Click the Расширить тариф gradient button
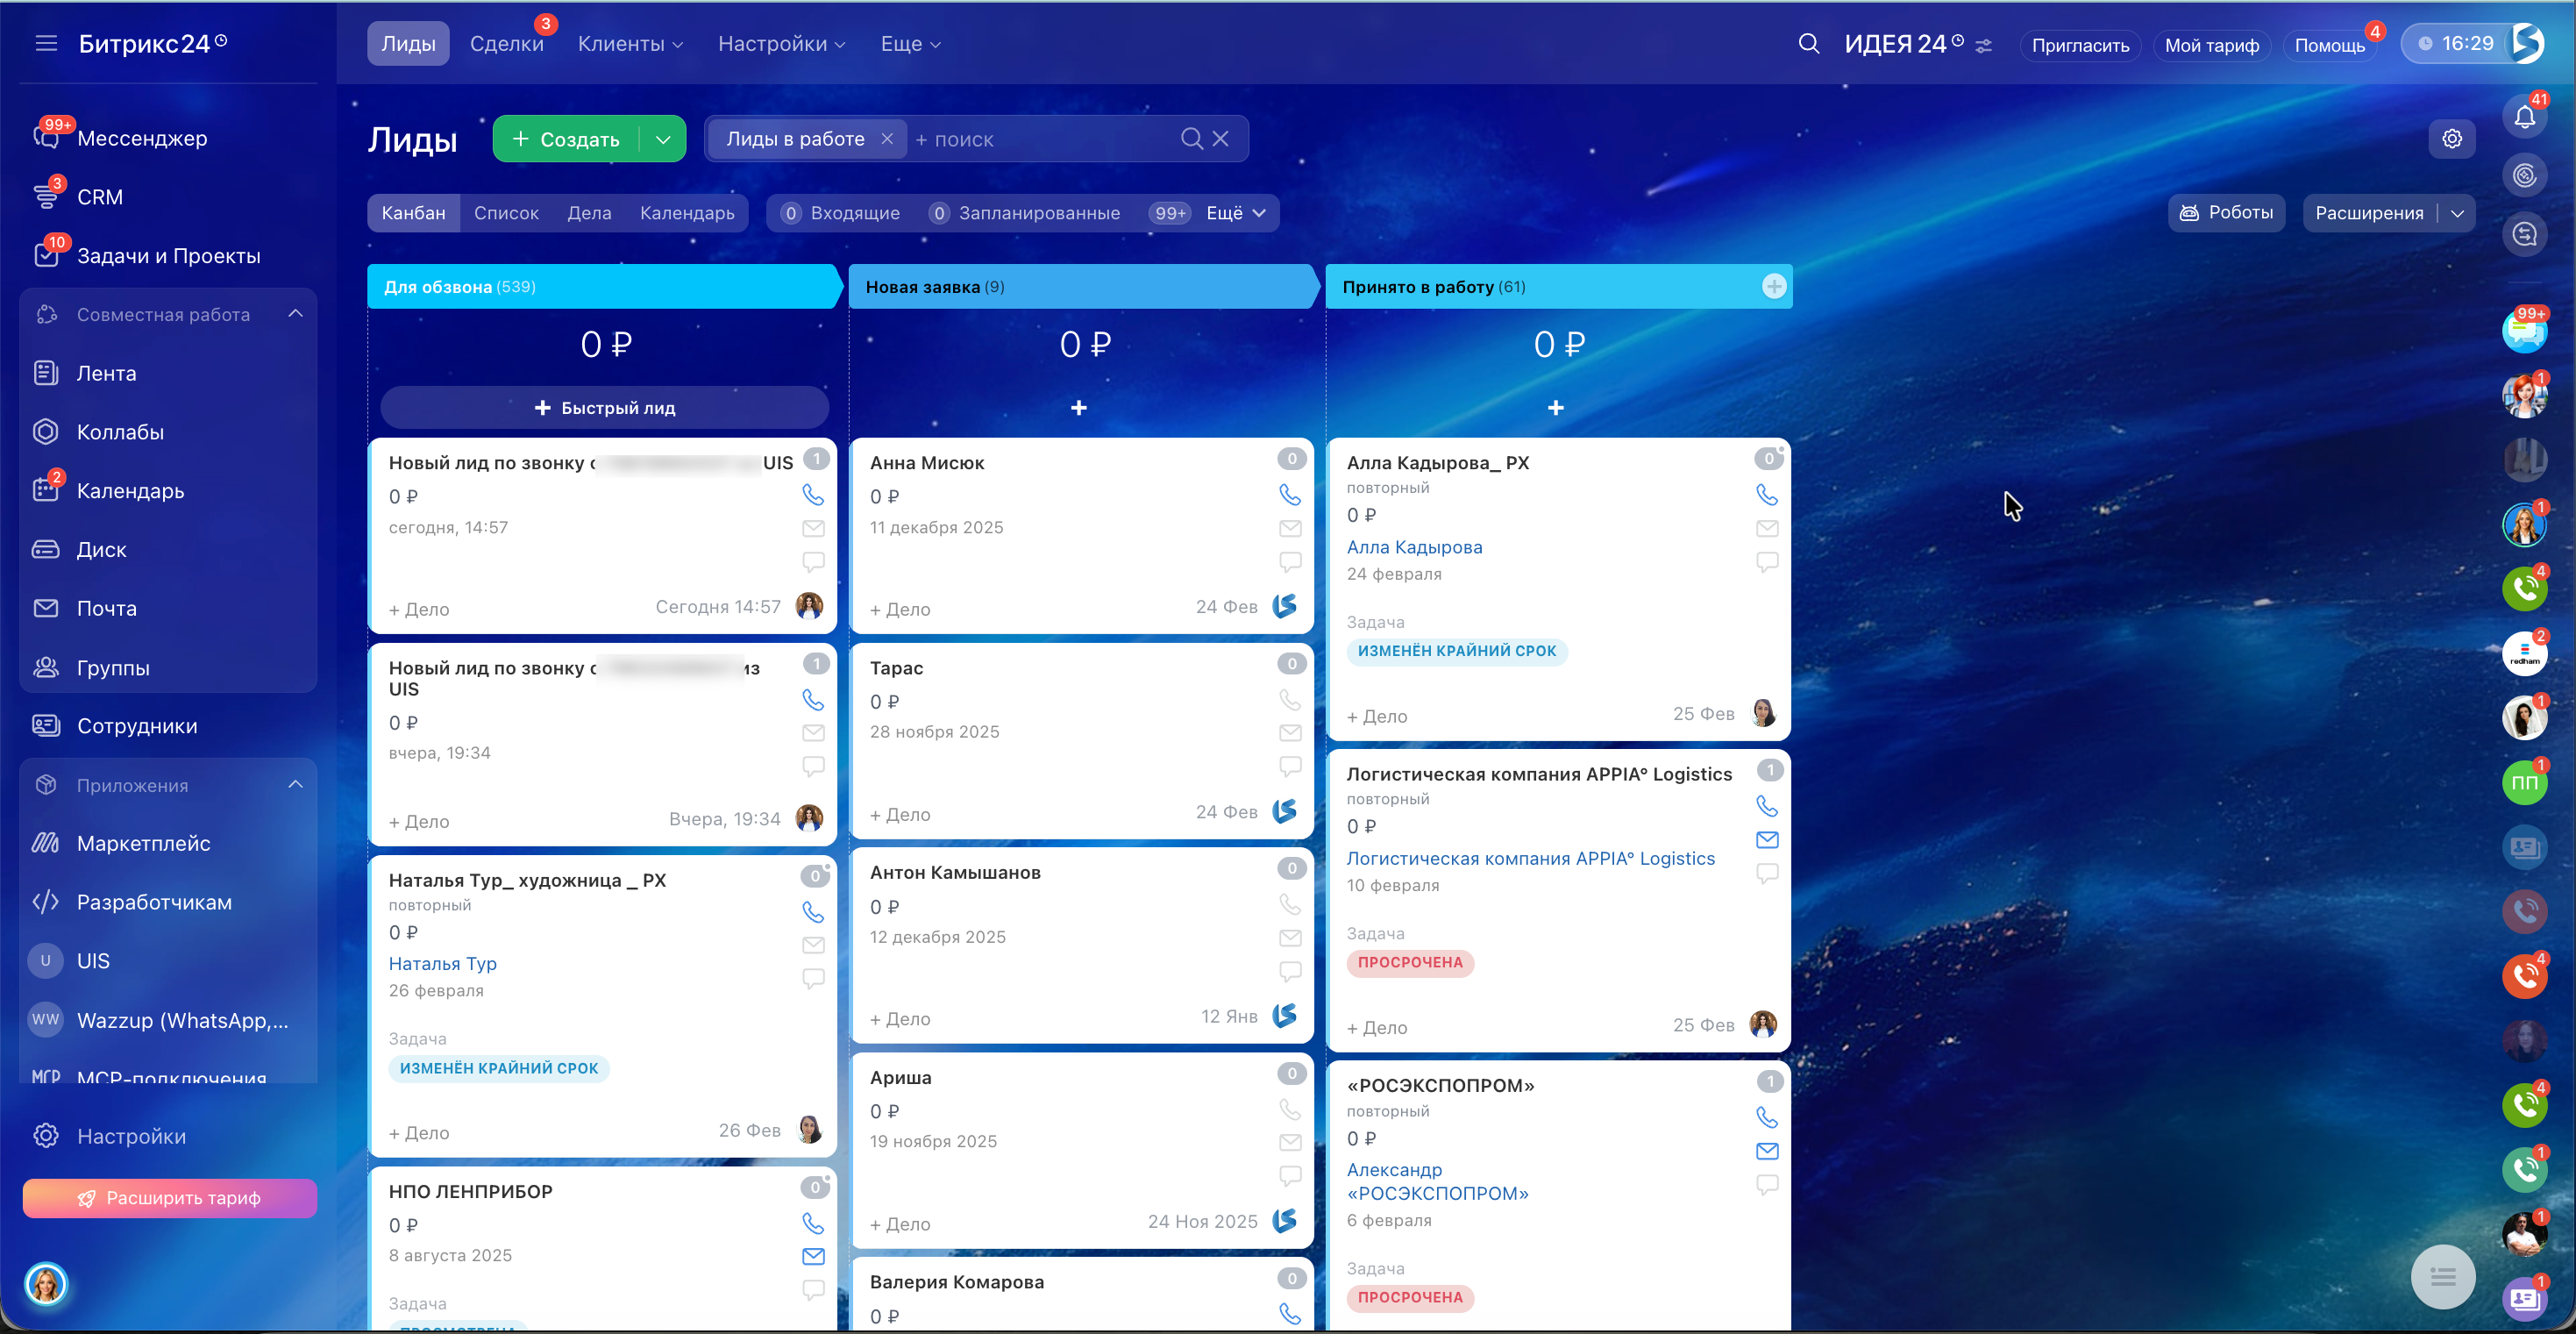The height and width of the screenshot is (1334, 2576). point(169,1198)
